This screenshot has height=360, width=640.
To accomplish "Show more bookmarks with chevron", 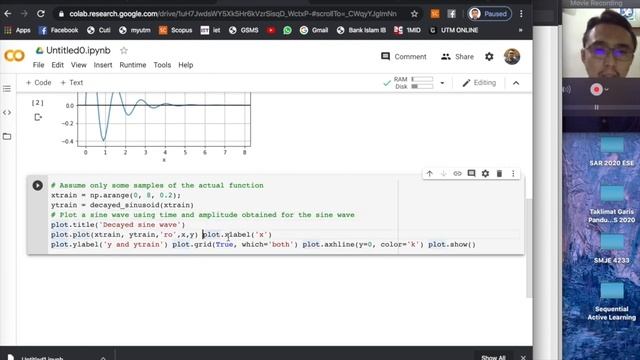I will pyautogui.click(x=520, y=30).
